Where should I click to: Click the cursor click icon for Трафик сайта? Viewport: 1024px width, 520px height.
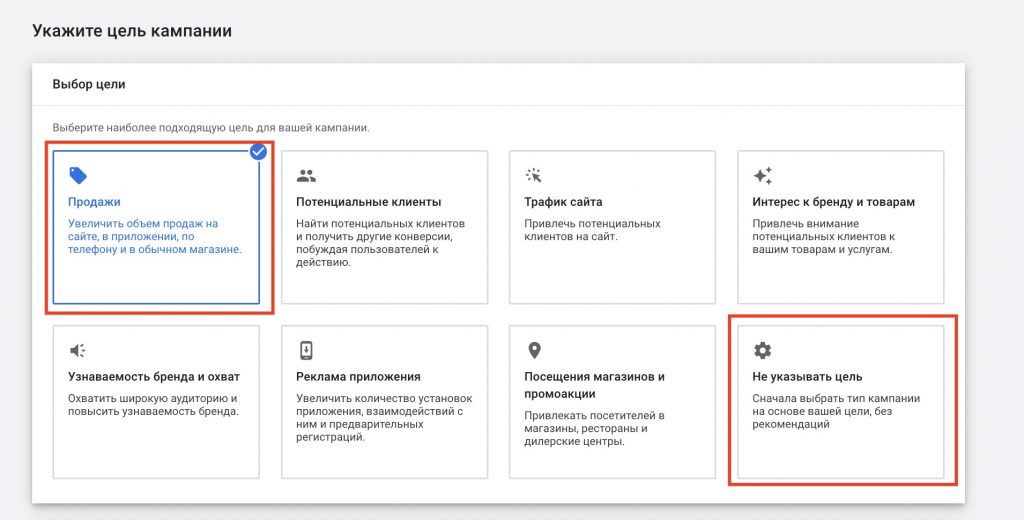534,175
